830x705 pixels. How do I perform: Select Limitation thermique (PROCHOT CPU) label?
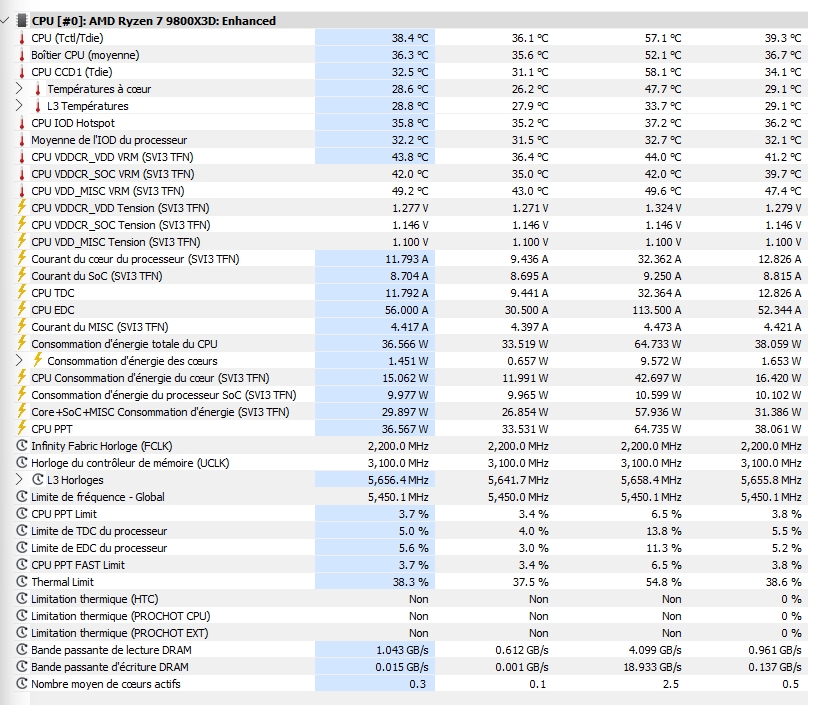click(x=121, y=616)
